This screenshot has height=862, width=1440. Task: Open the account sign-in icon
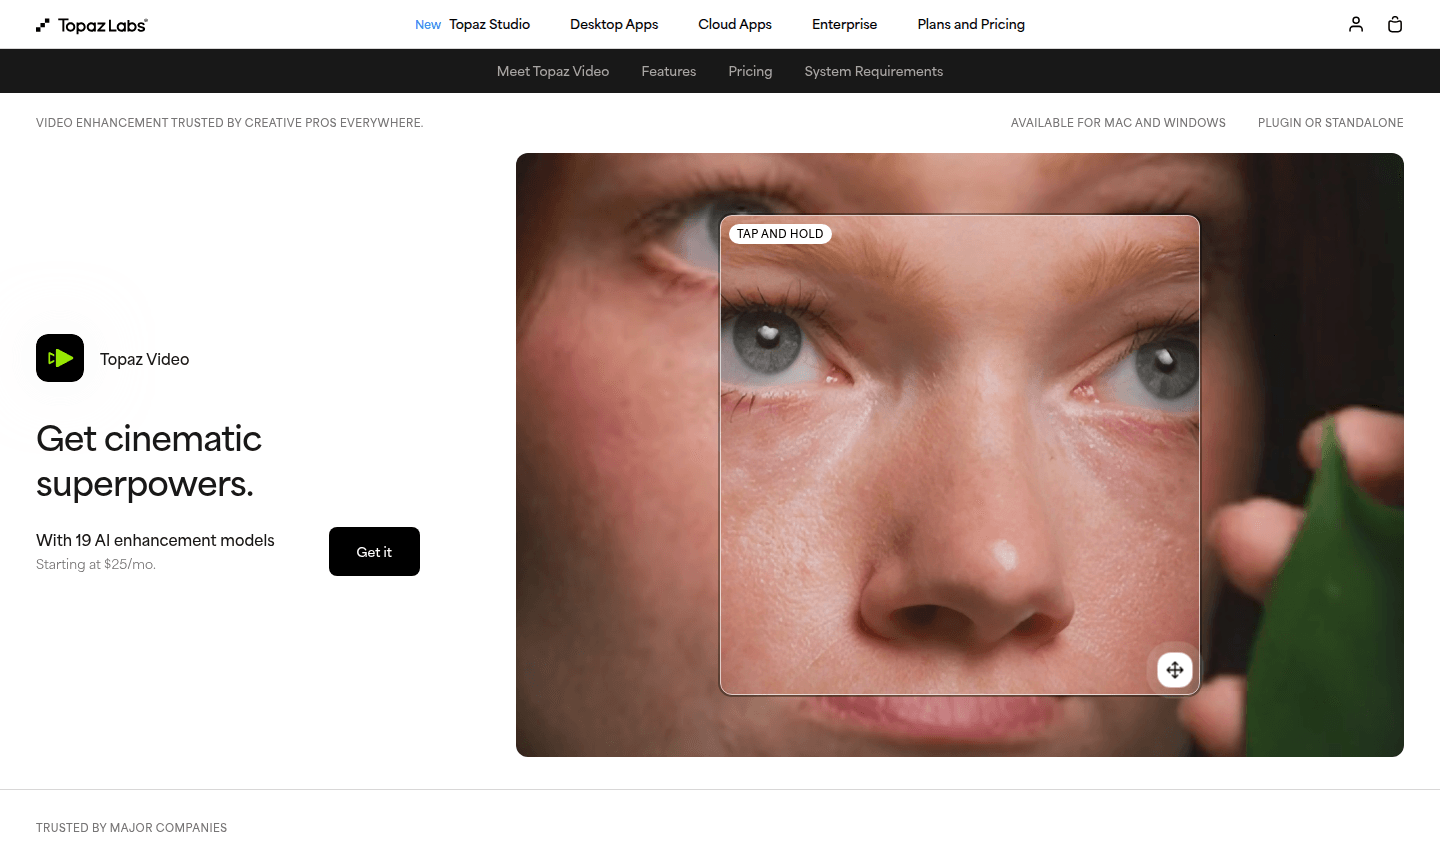1356,24
